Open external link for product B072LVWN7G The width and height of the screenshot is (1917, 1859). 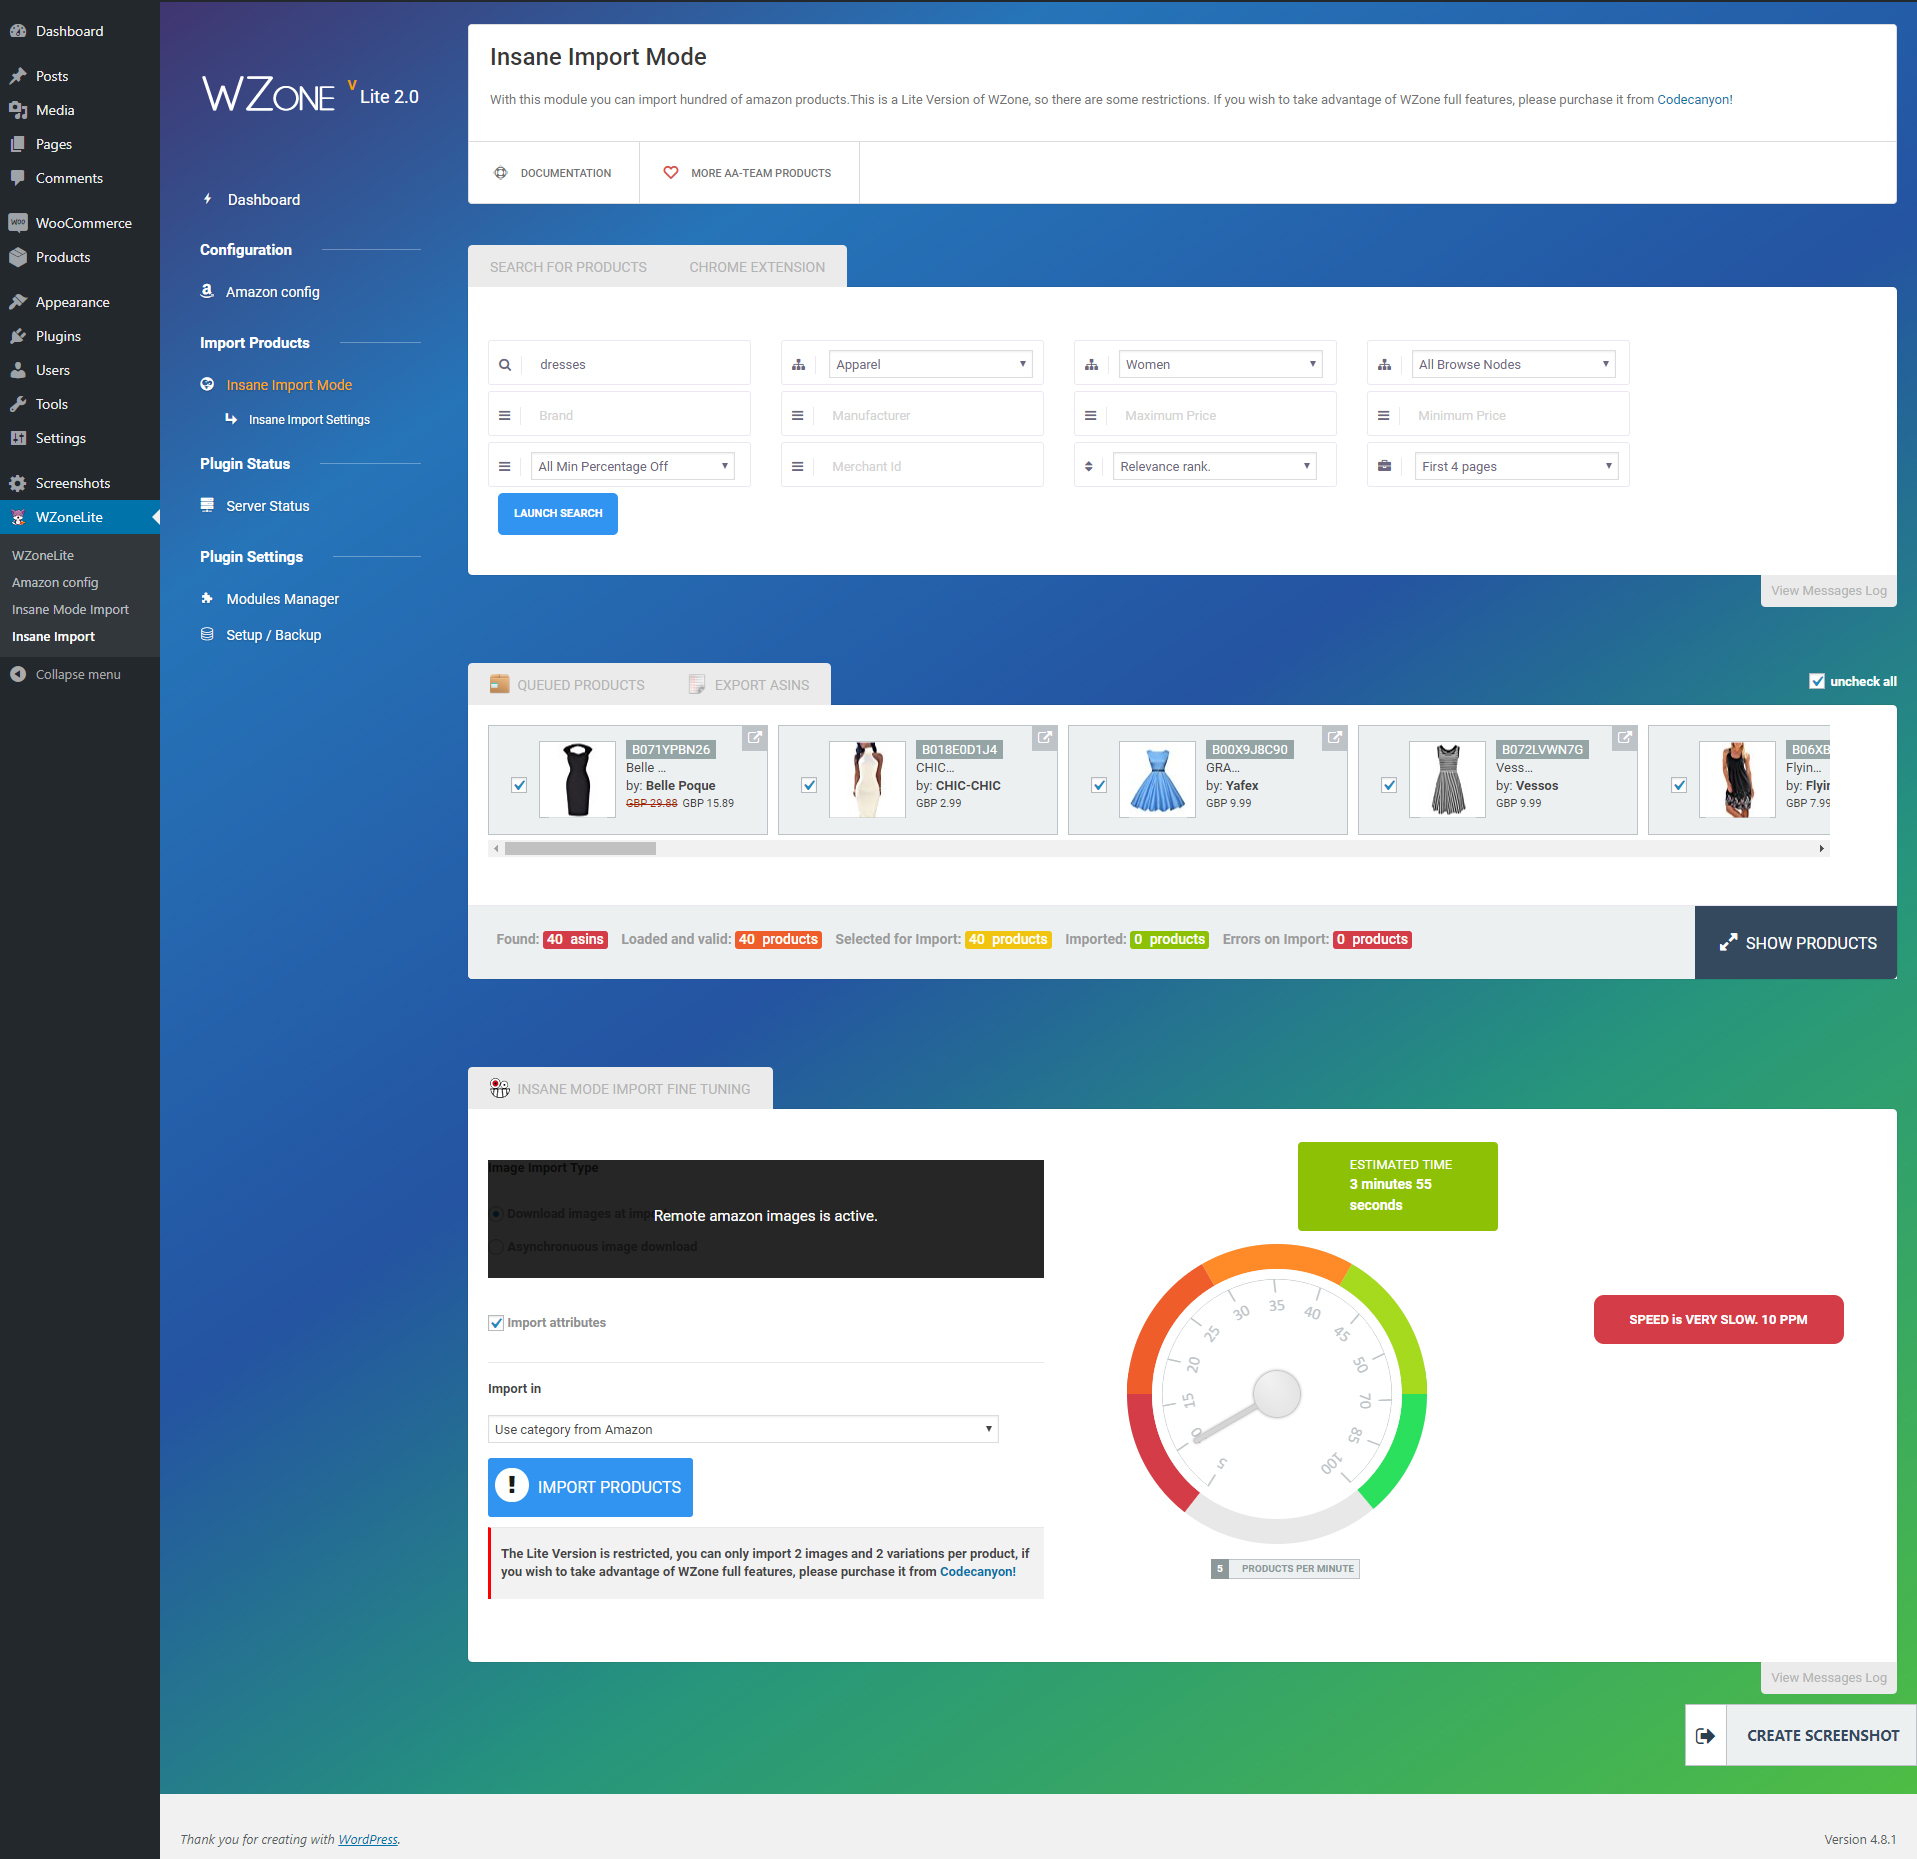point(1625,738)
